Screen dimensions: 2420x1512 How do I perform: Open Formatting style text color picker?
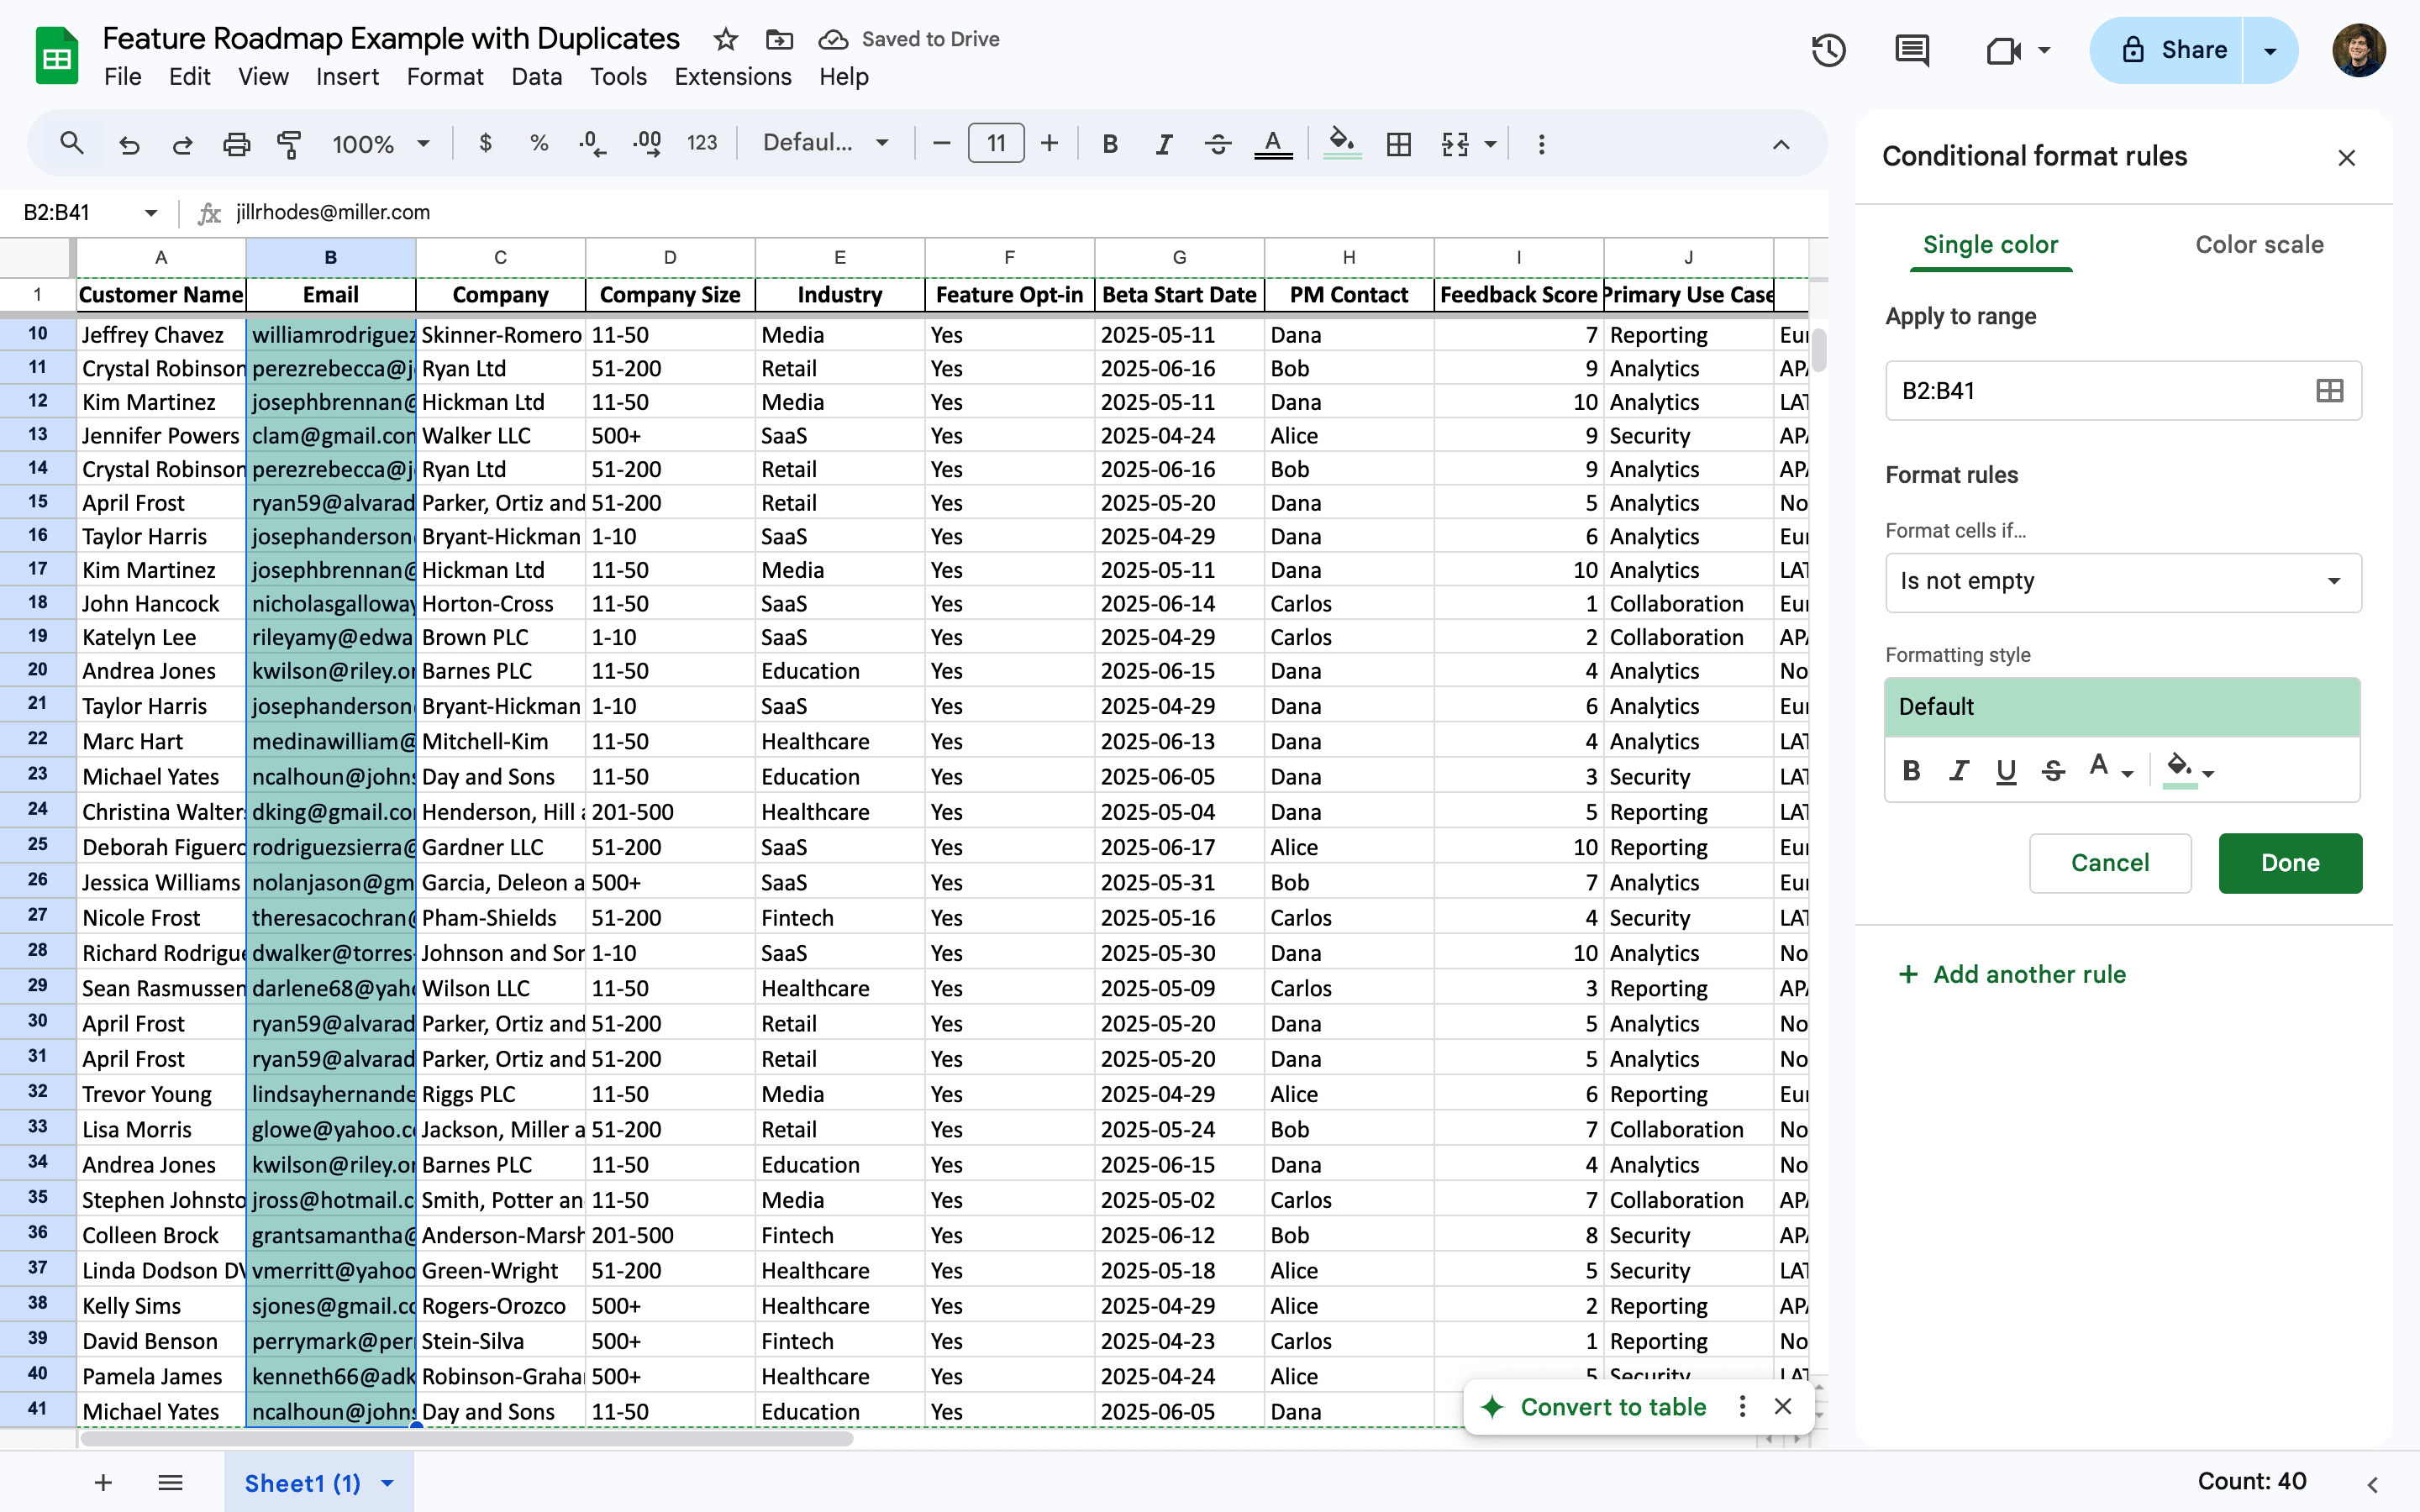tap(2110, 769)
